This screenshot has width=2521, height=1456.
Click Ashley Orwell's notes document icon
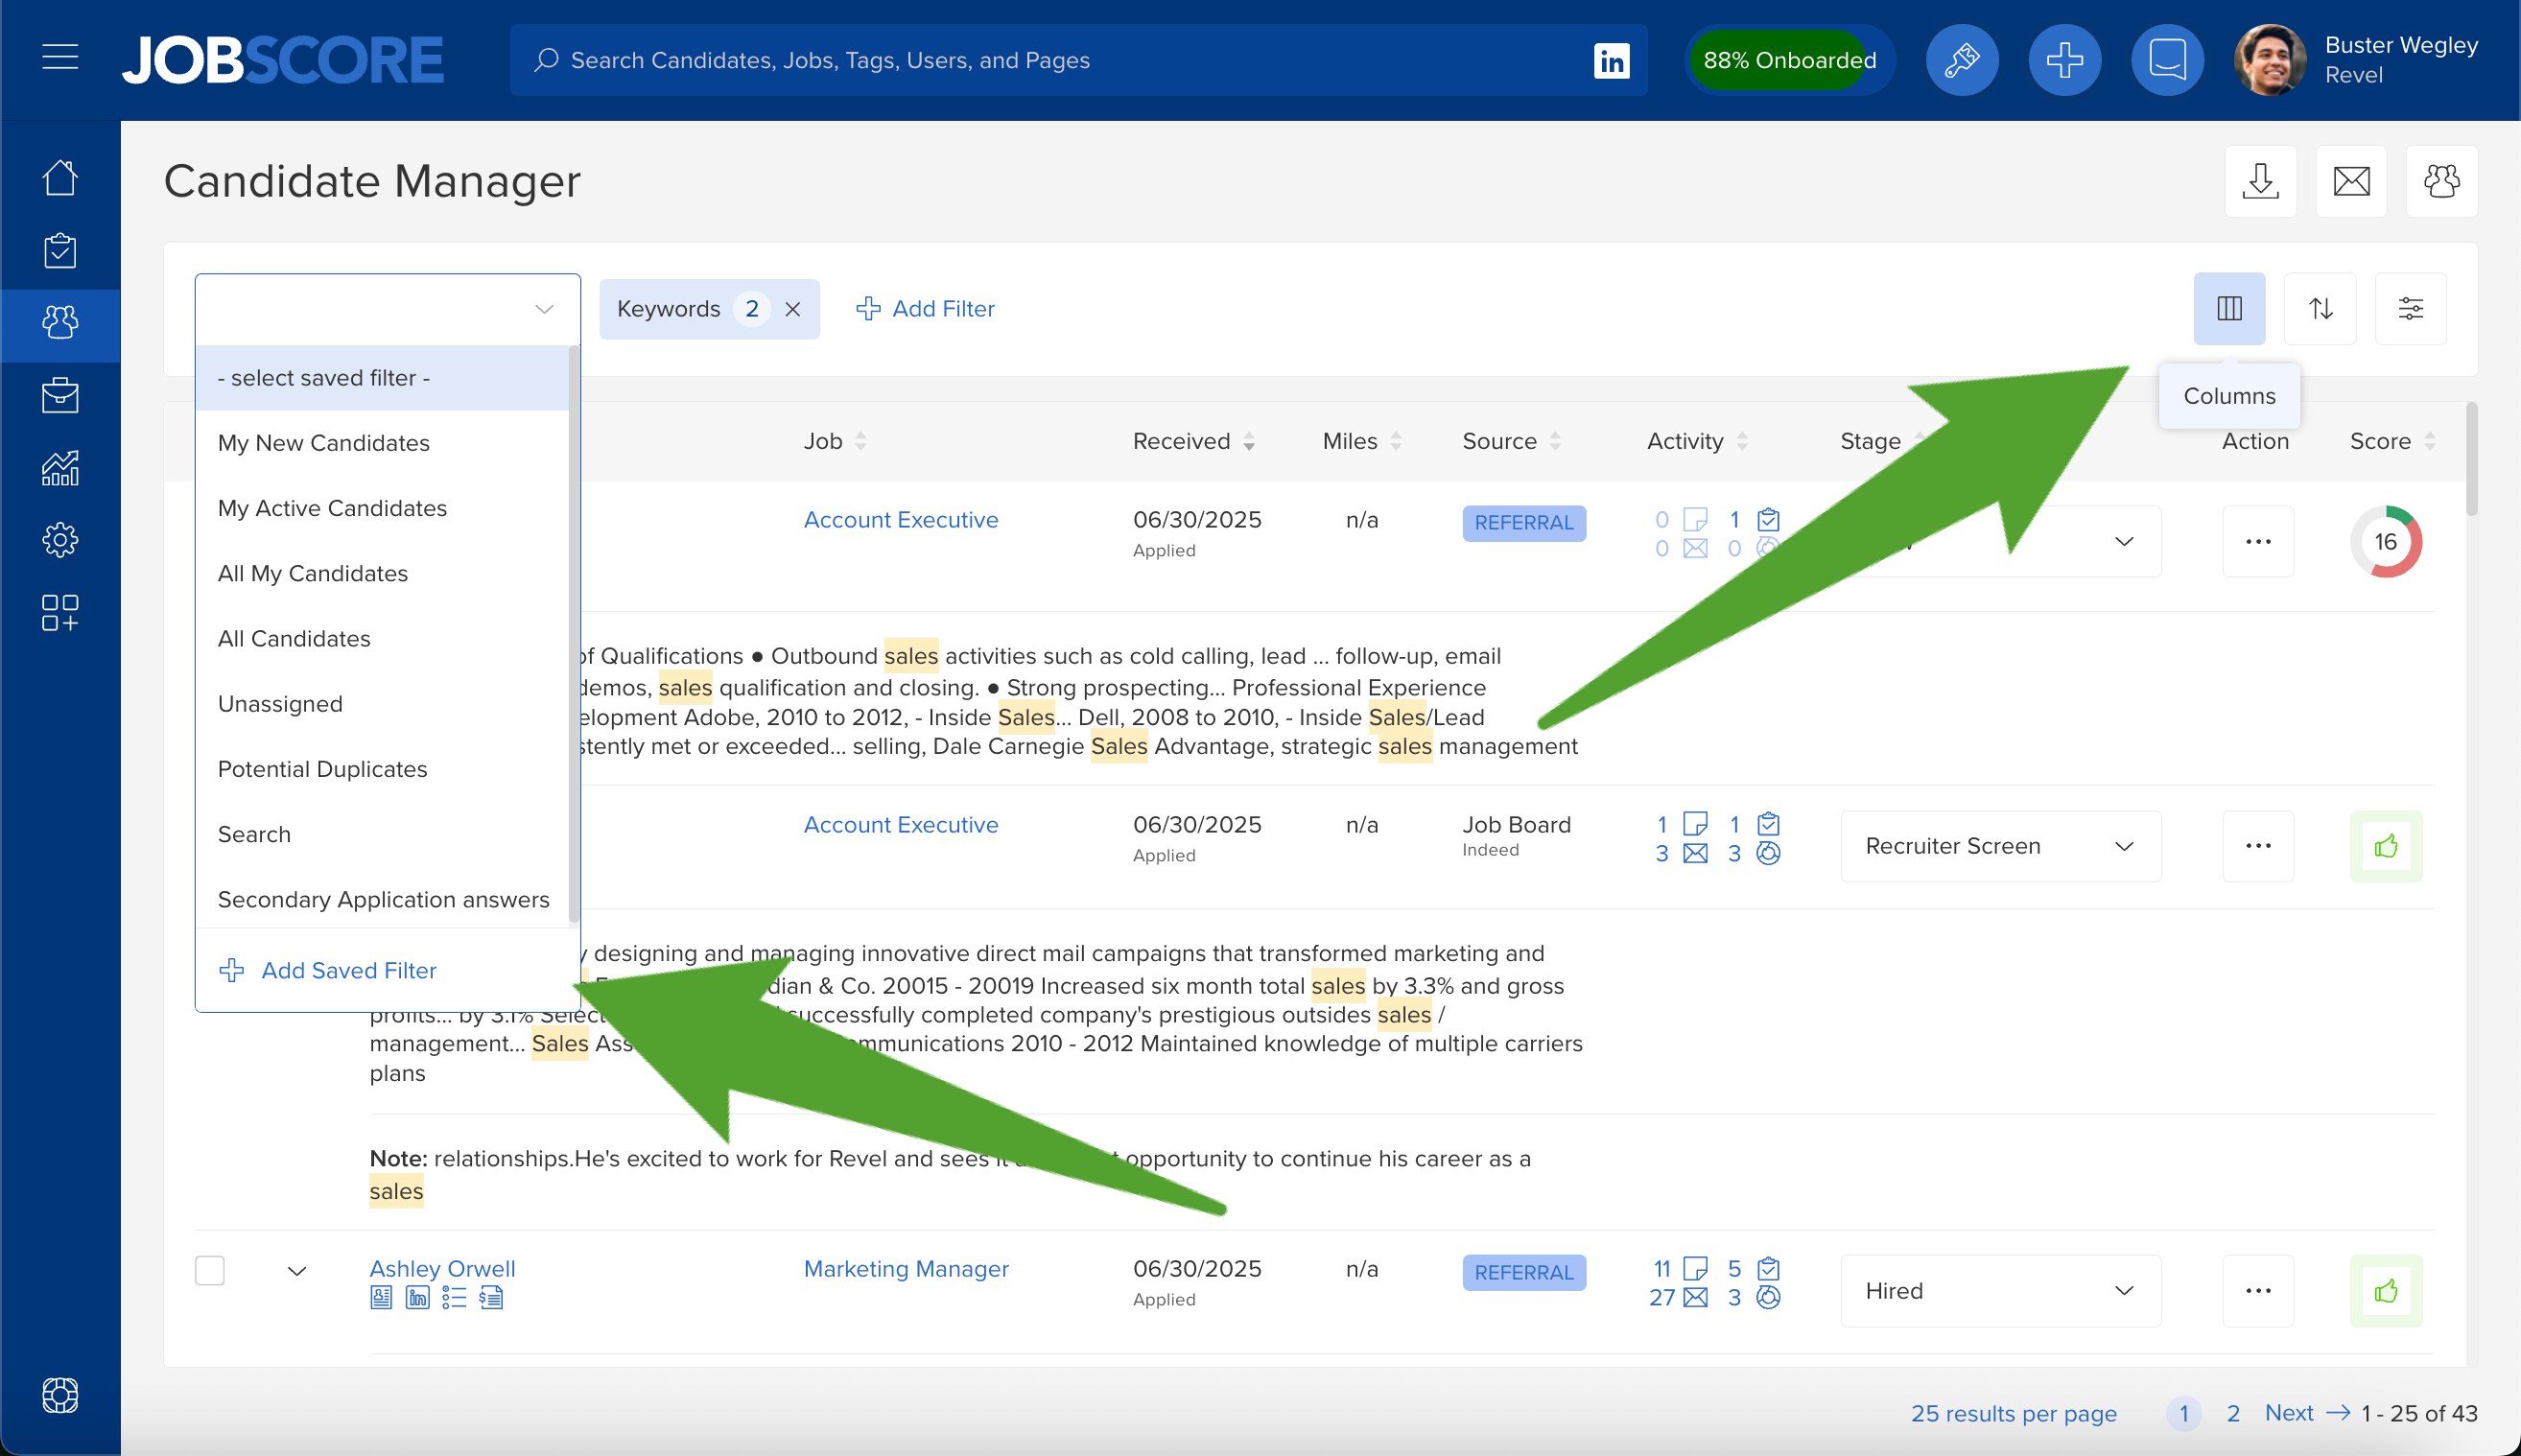(491, 1298)
